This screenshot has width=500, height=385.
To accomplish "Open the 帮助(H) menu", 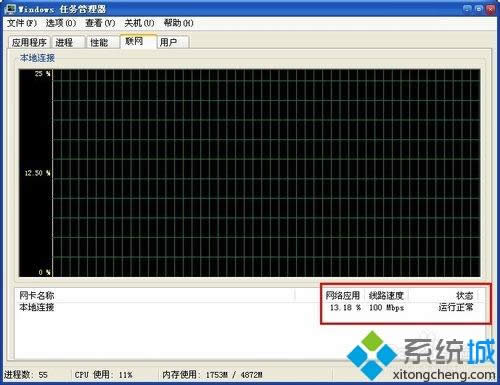I will click(x=179, y=23).
